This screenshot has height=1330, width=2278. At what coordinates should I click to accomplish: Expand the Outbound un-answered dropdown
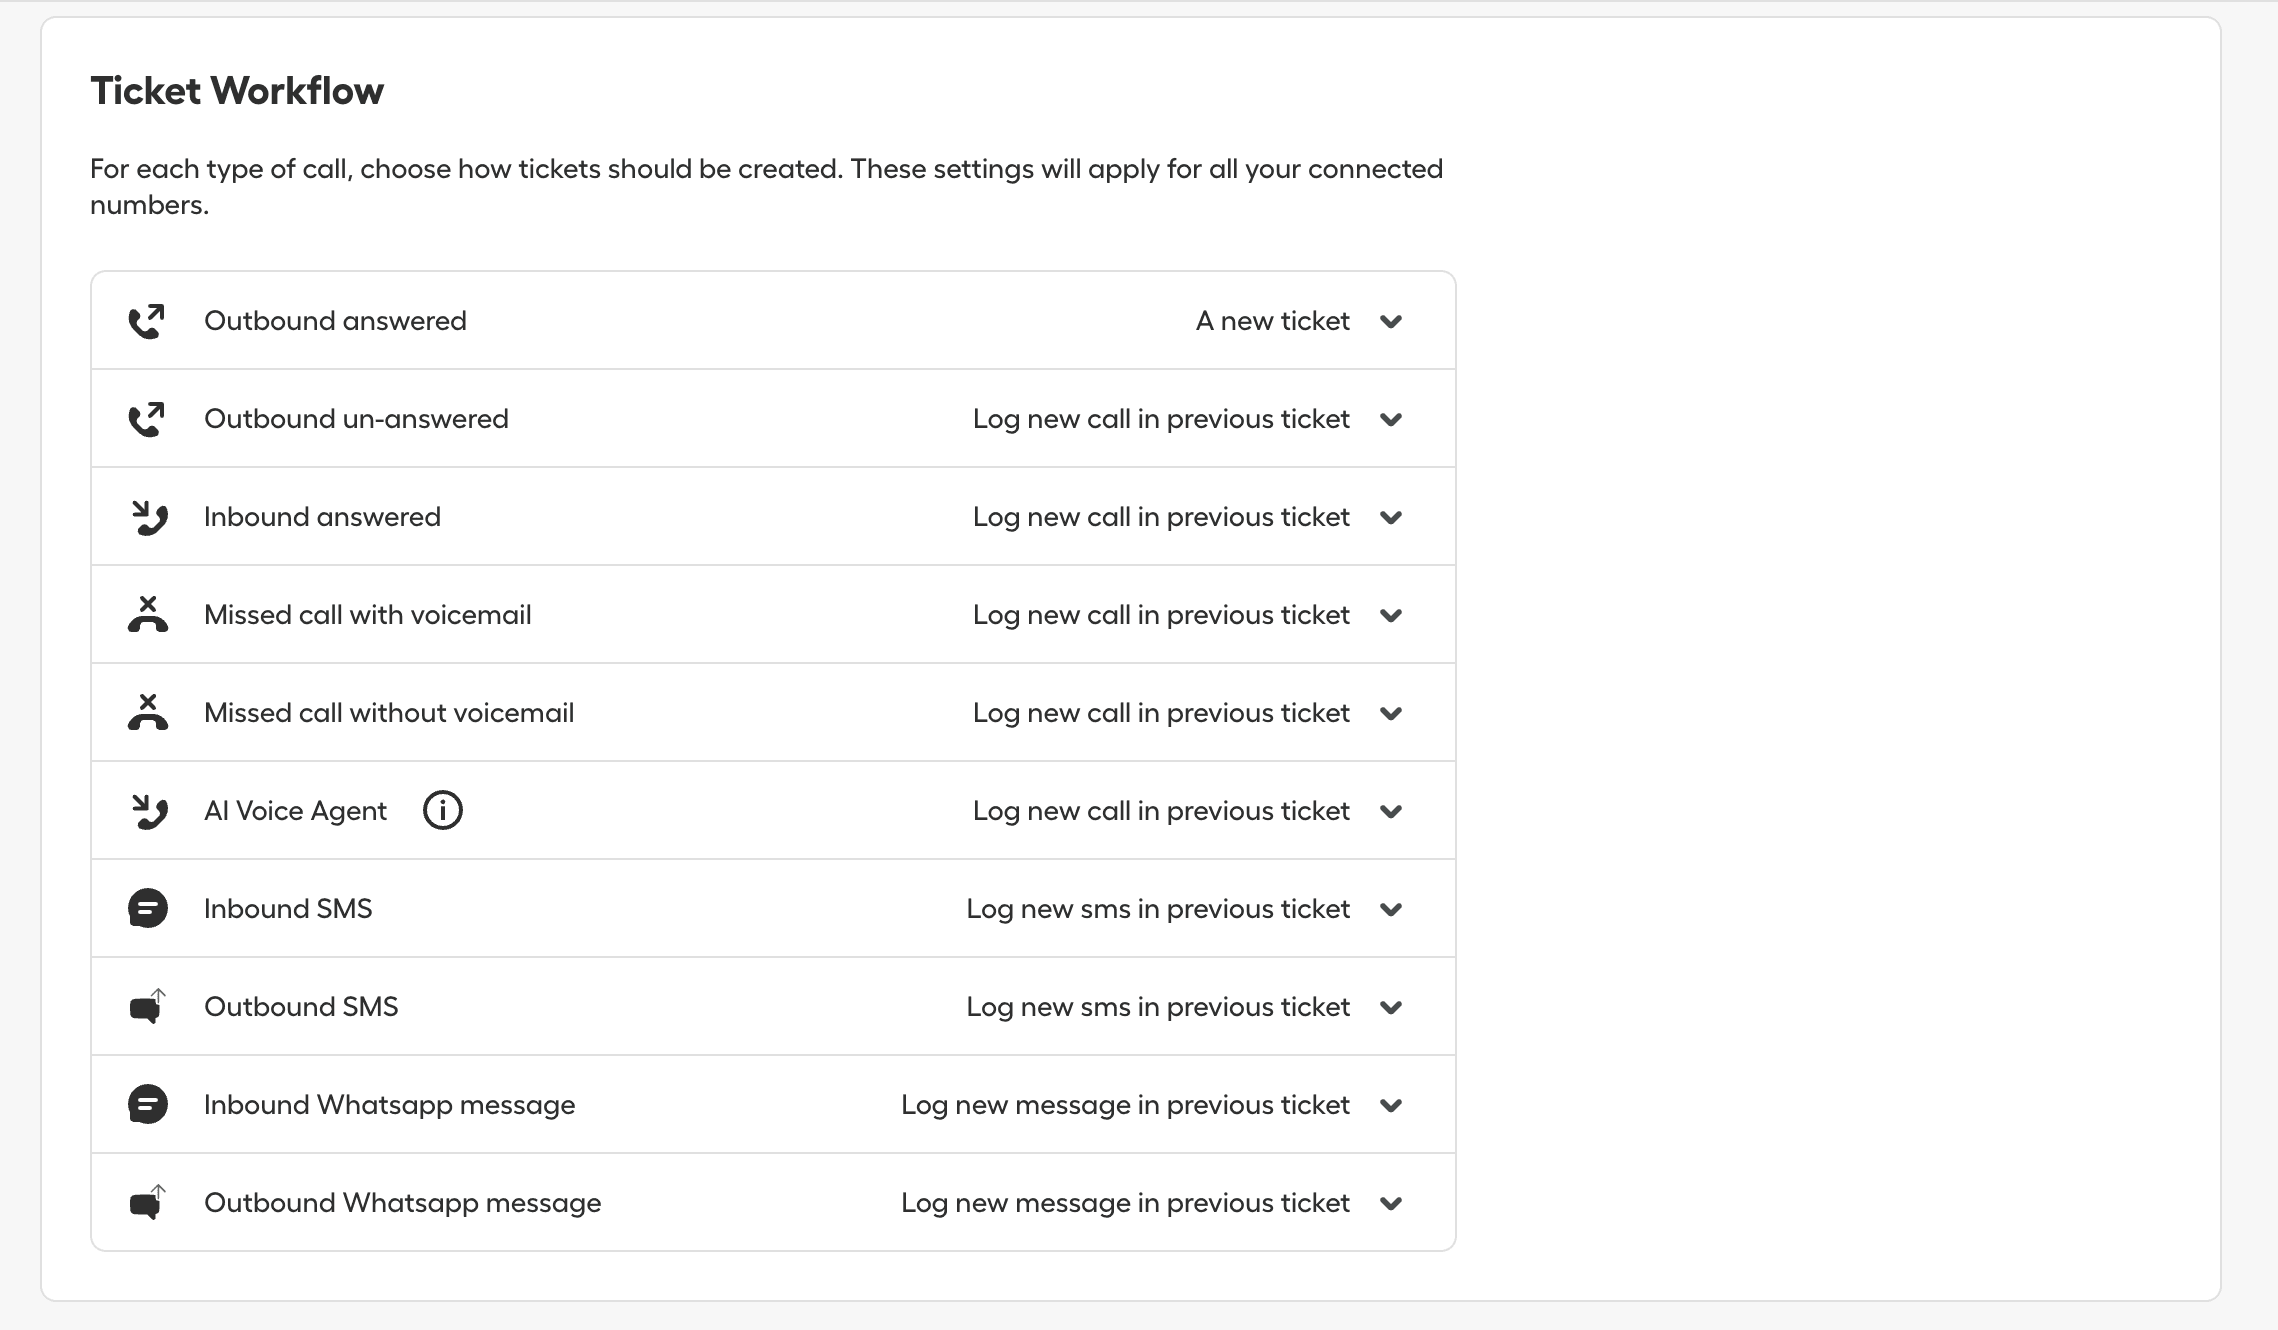pos(1391,420)
